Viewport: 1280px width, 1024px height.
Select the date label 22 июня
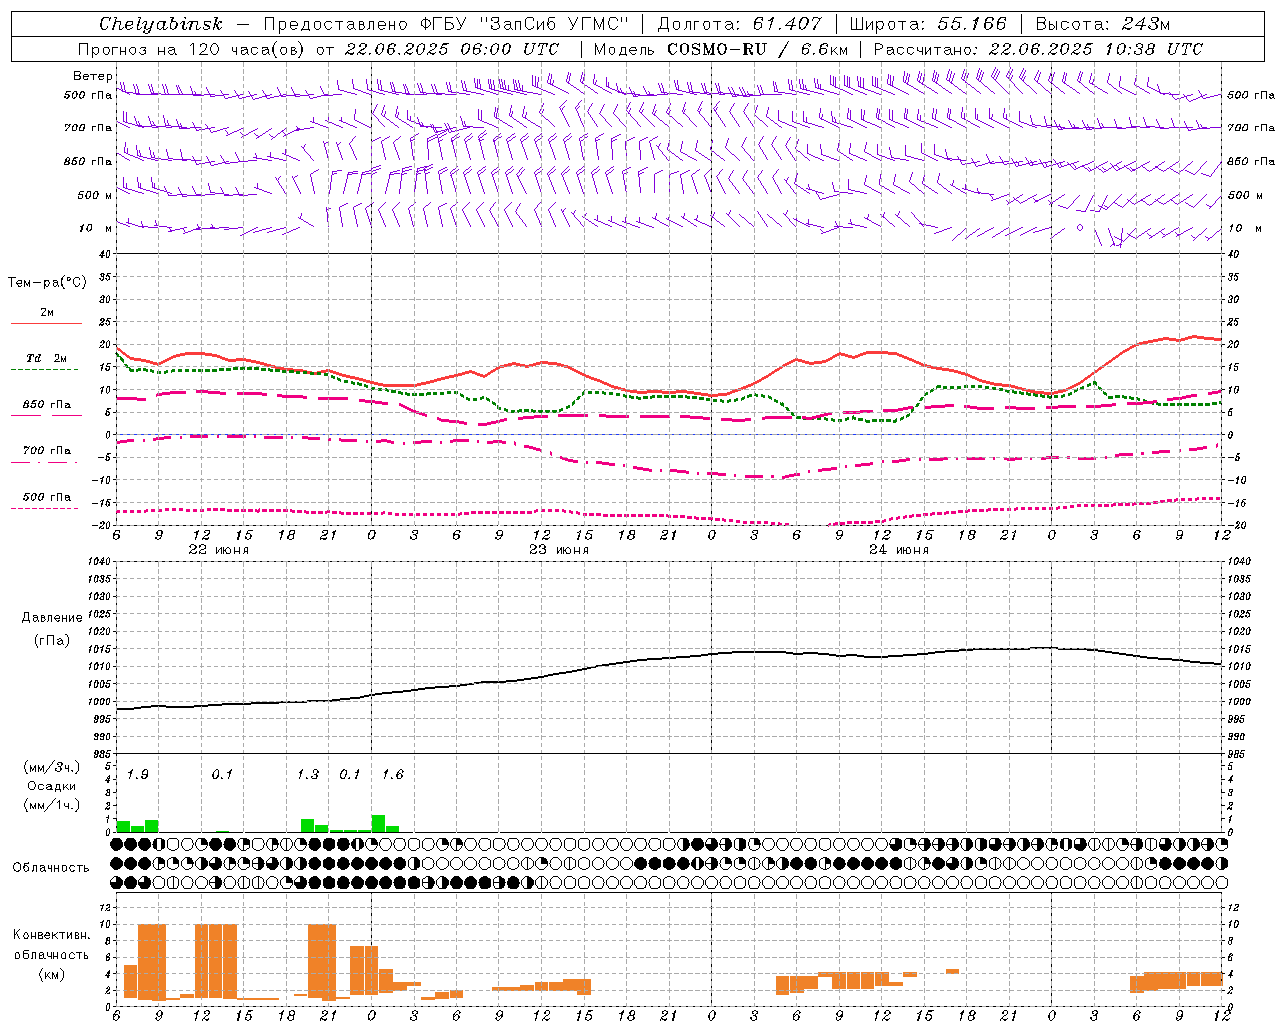click(219, 550)
